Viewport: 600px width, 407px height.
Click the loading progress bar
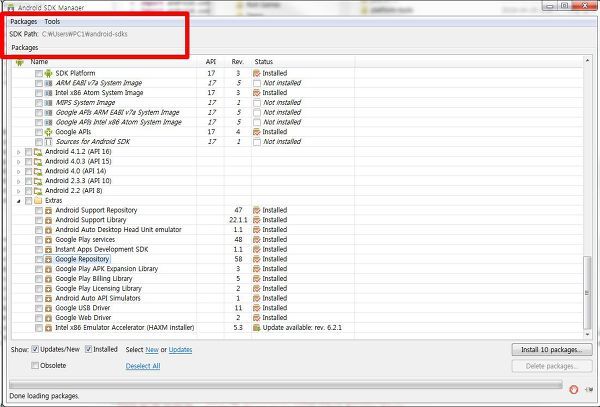pyautogui.click(x=285, y=385)
